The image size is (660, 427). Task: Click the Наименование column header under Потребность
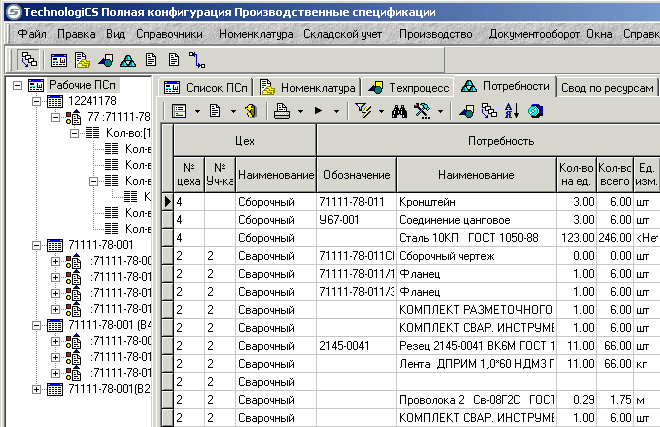[x=474, y=175]
